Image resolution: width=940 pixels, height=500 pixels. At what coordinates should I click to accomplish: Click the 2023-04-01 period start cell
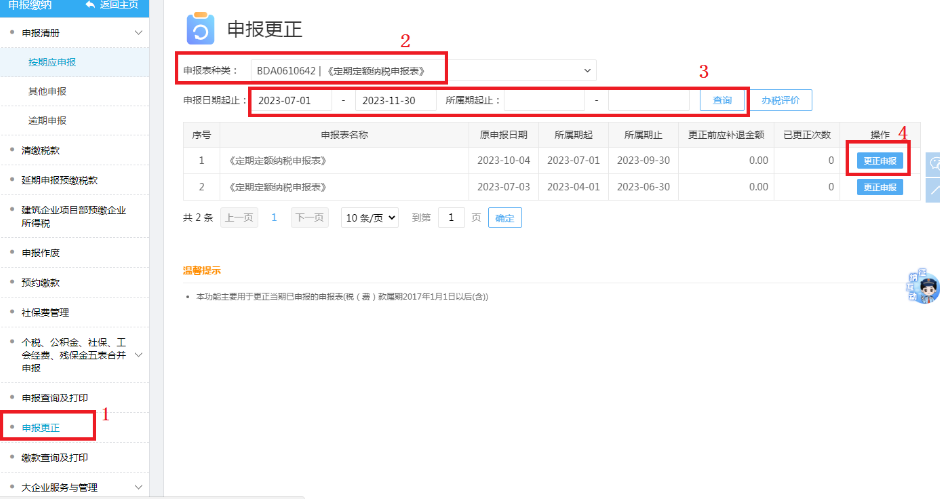click(x=573, y=187)
